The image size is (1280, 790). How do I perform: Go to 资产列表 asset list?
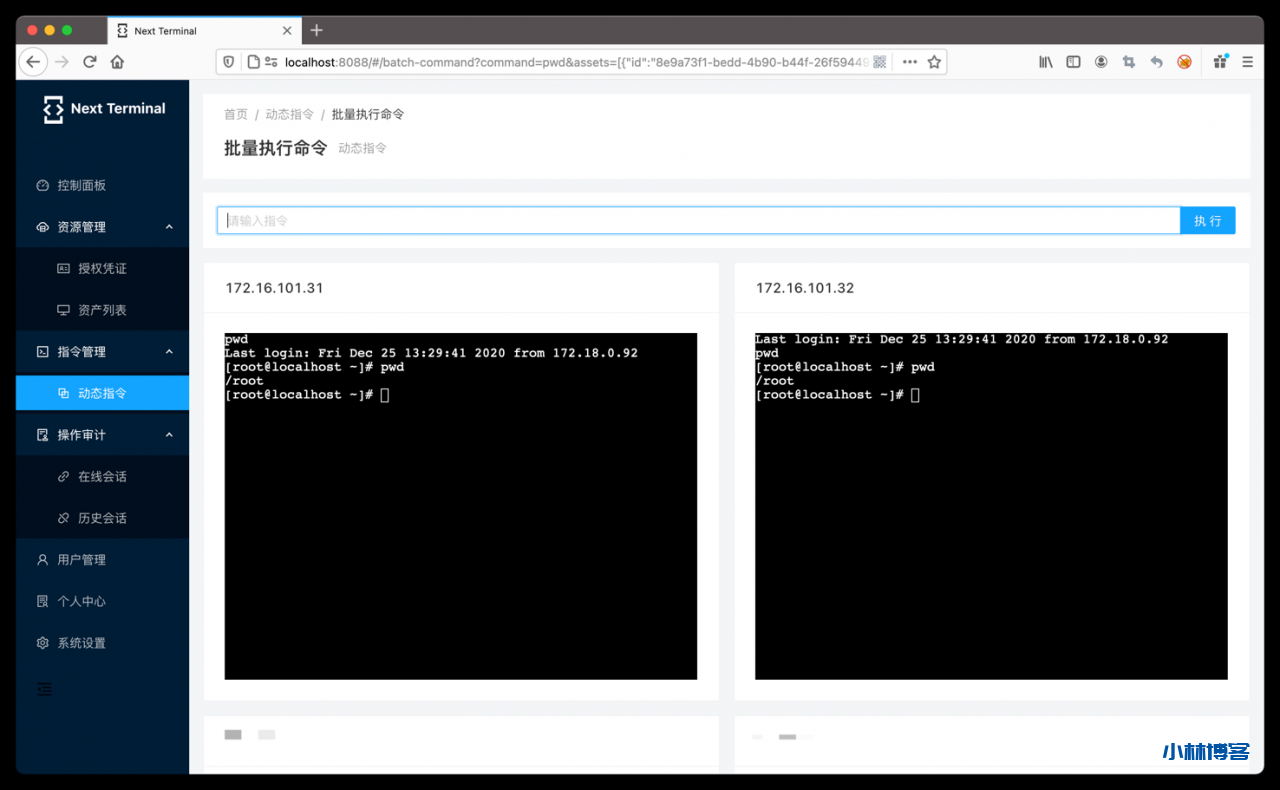coord(102,310)
